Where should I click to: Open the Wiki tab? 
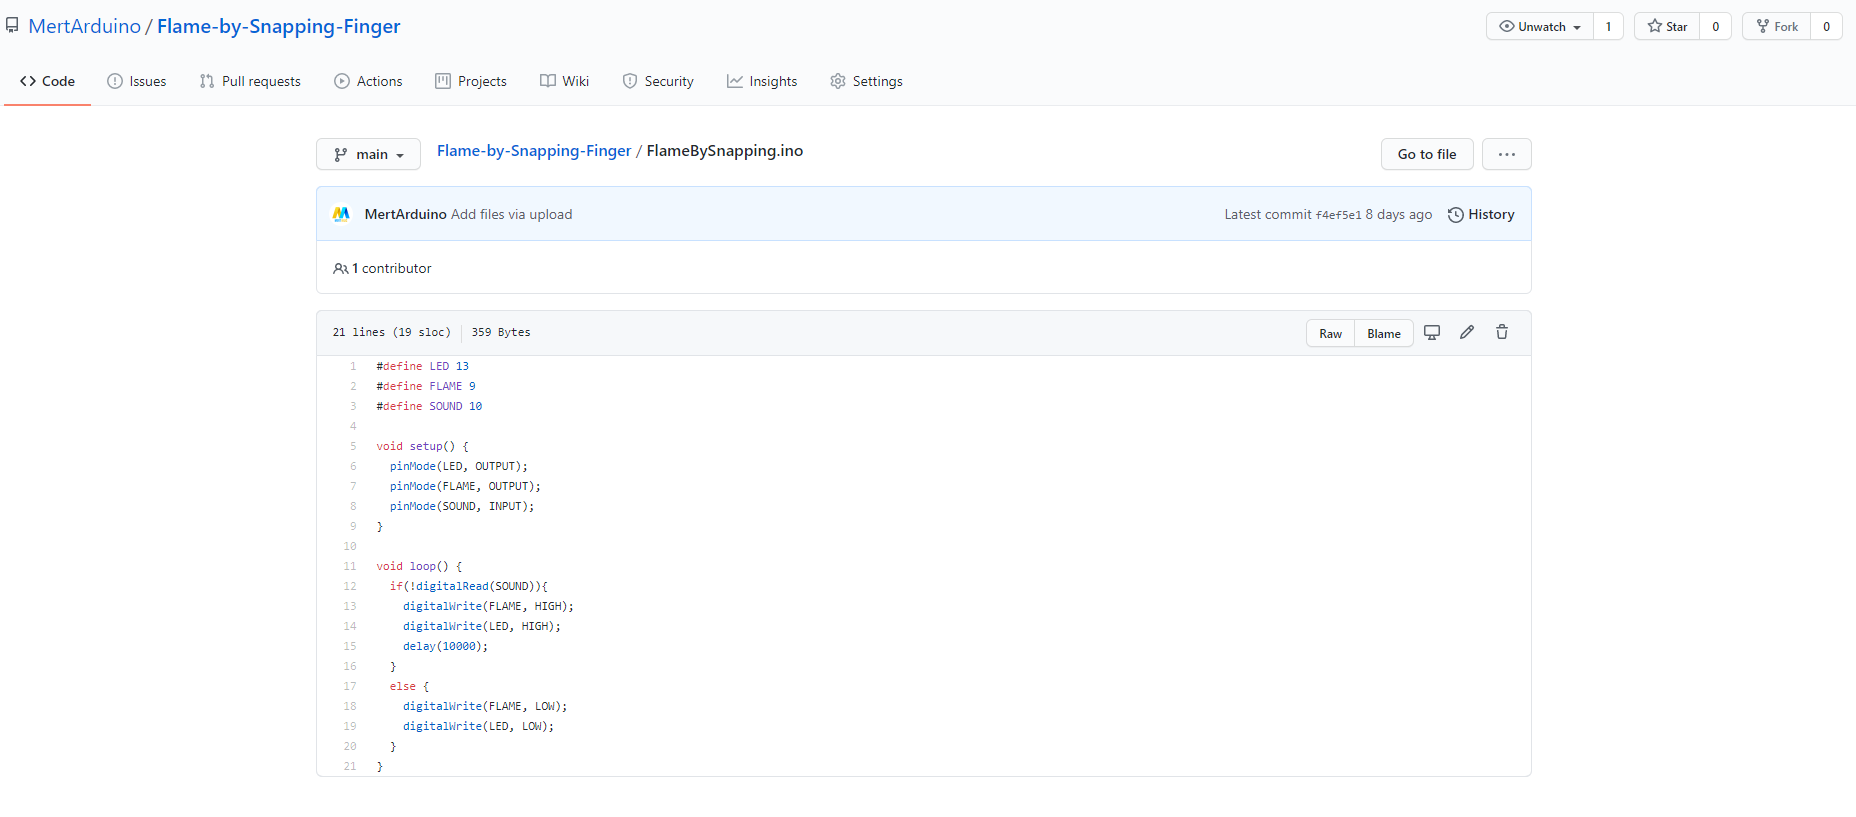click(x=565, y=81)
